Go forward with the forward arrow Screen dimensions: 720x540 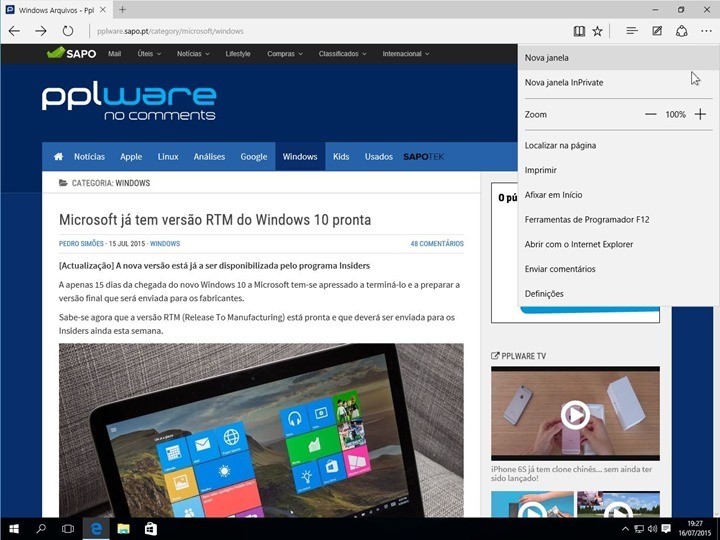coord(41,31)
